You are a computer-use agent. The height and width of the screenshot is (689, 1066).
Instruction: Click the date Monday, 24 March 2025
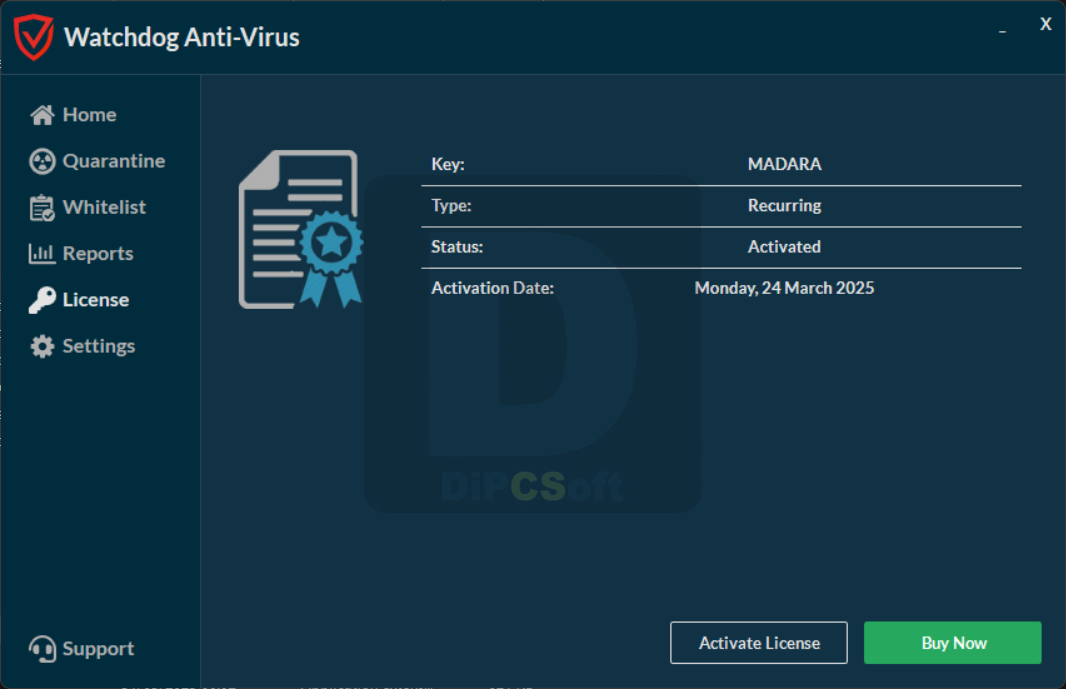(x=785, y=288)
